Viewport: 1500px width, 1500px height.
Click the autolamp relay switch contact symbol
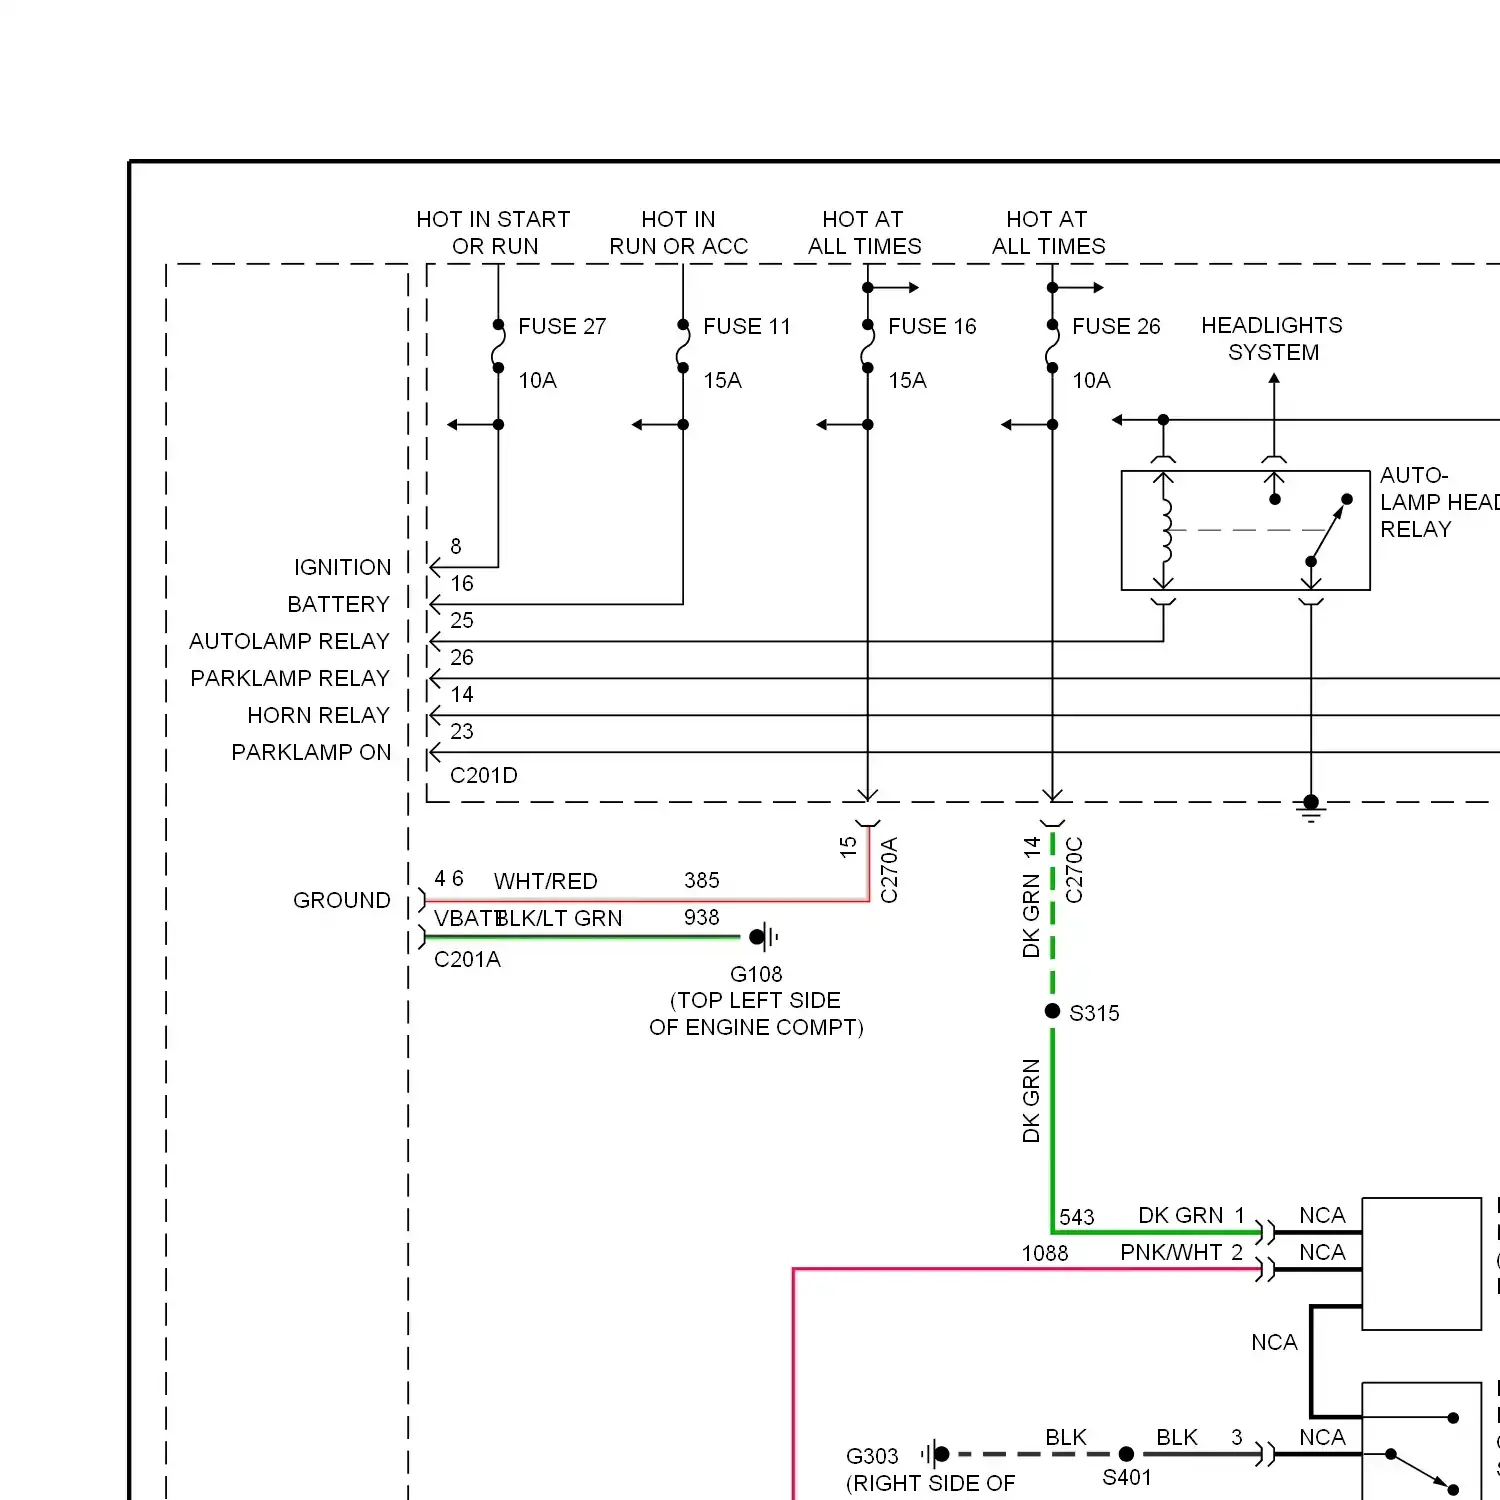click(1328, 530)
